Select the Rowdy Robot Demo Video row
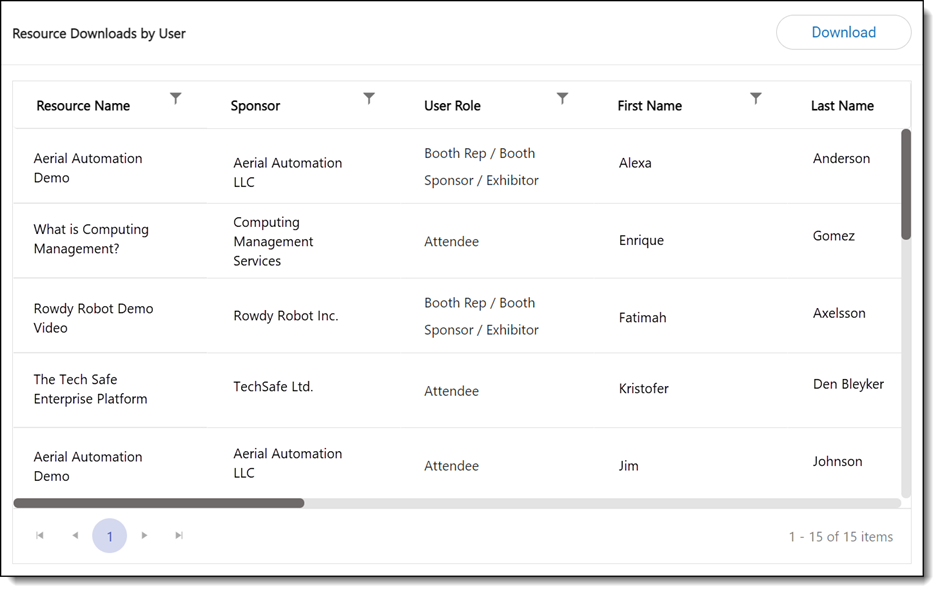940x593 pixels. [x=93, y=318]
